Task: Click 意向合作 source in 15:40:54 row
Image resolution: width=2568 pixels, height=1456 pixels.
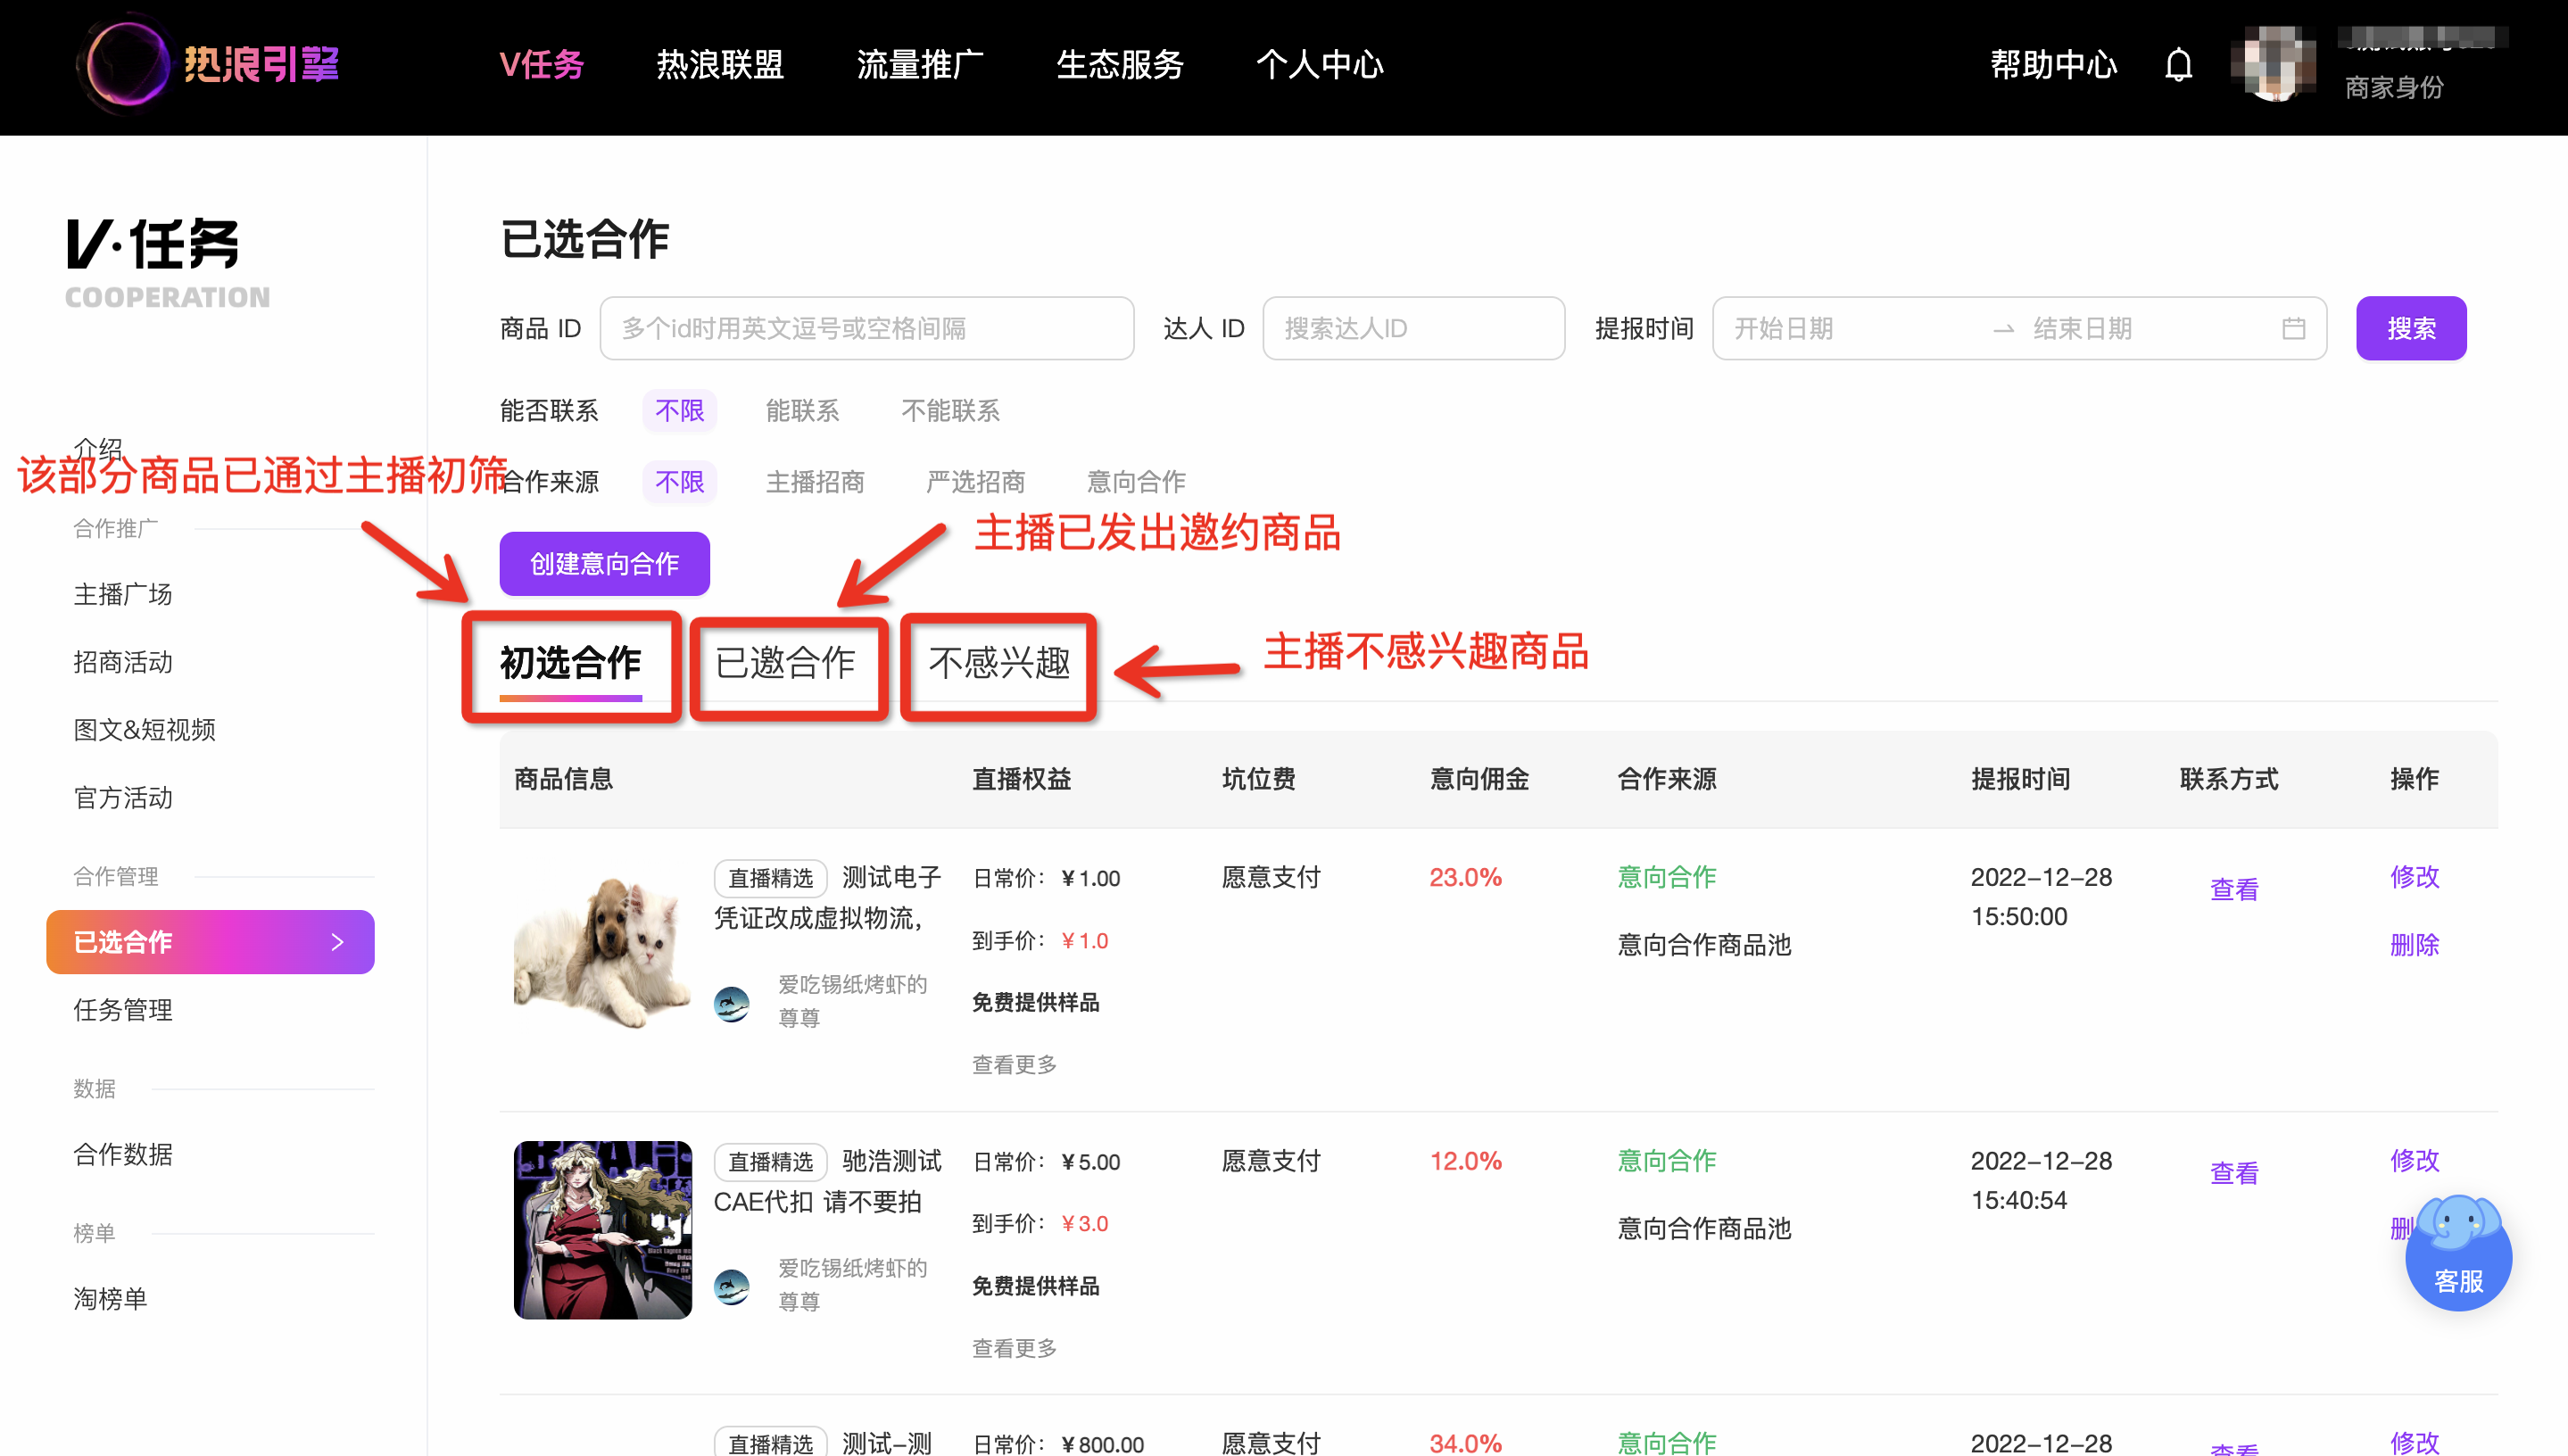Action: click(1667, 1161)
